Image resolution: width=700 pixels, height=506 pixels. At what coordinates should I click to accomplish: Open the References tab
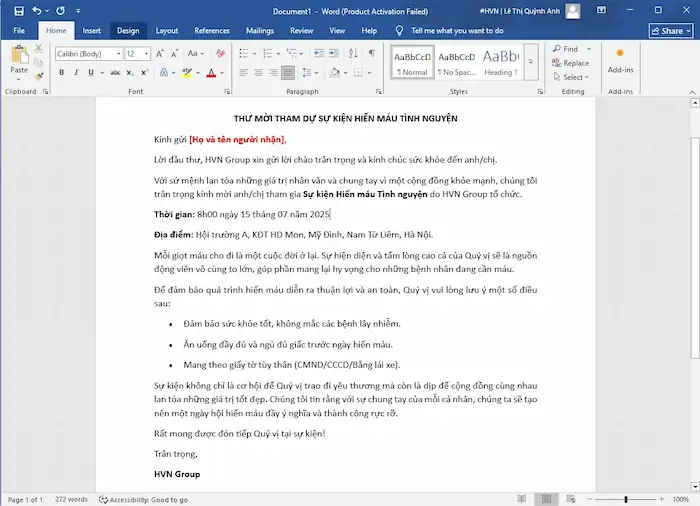pyautogui.click(x=211, y=31)
